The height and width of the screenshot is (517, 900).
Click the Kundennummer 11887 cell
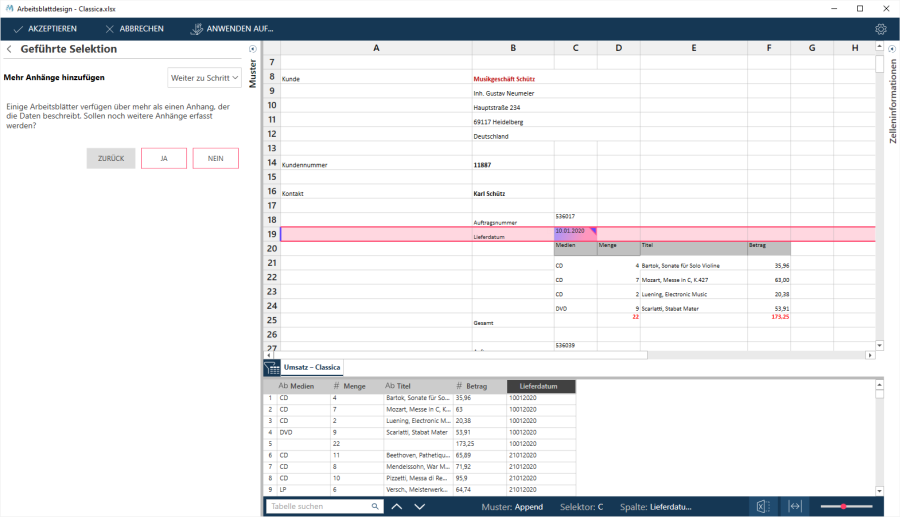513,165
